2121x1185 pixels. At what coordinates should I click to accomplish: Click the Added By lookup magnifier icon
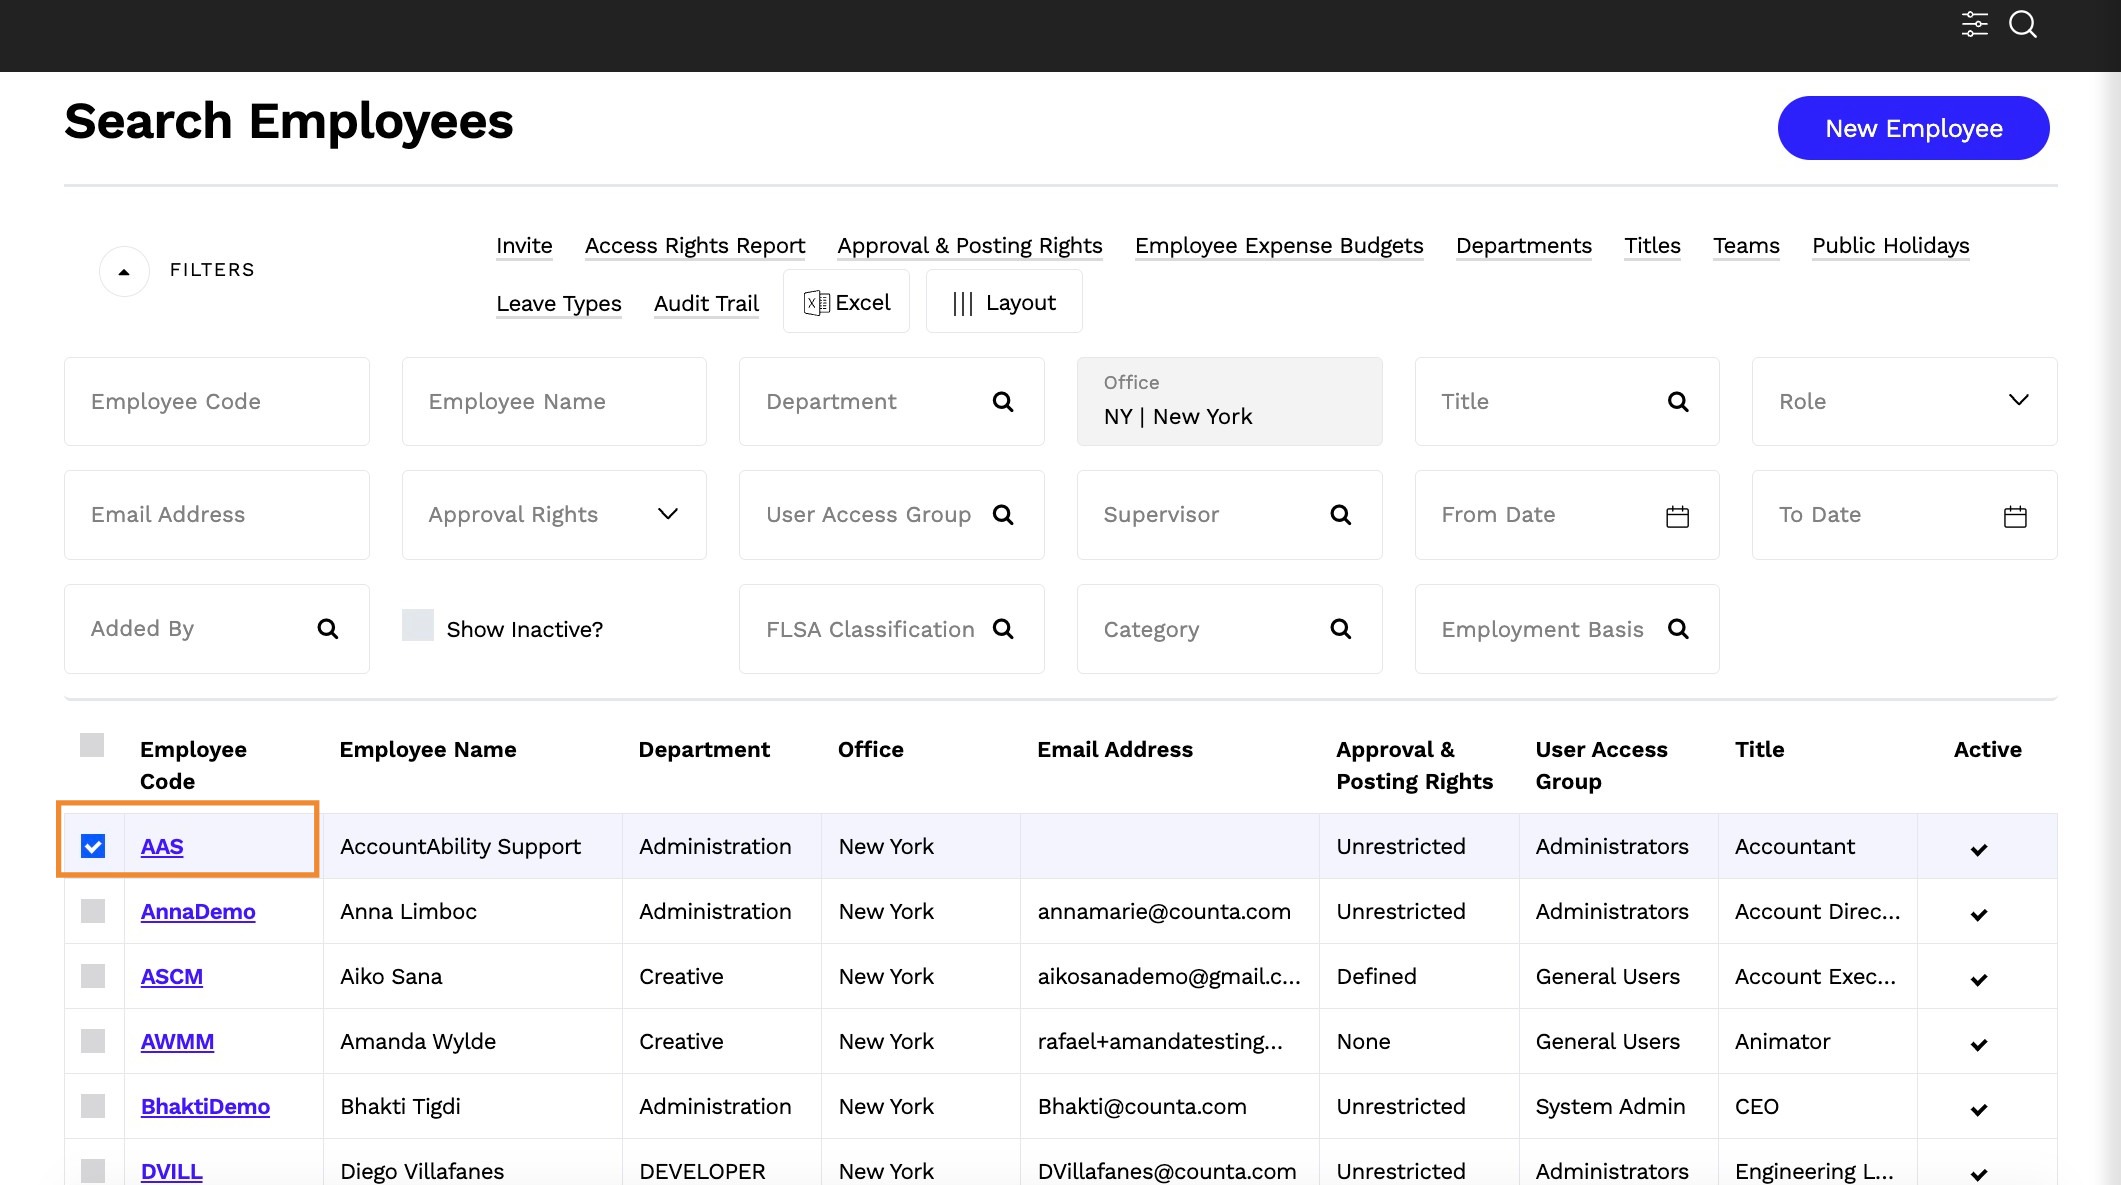[x=328, y=629]
